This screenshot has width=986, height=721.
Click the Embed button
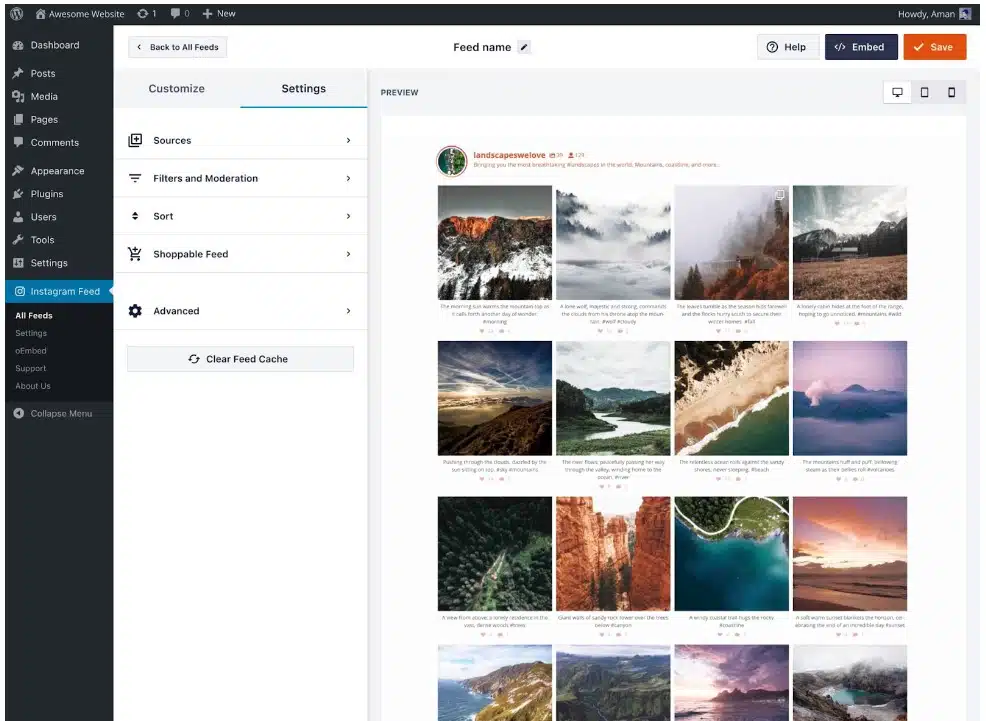(x=860, y=47)
